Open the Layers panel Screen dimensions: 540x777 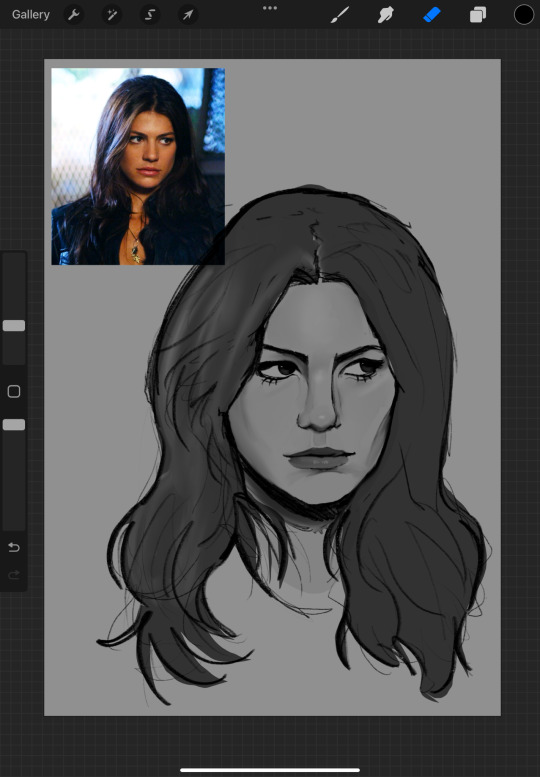coord(478,15)
